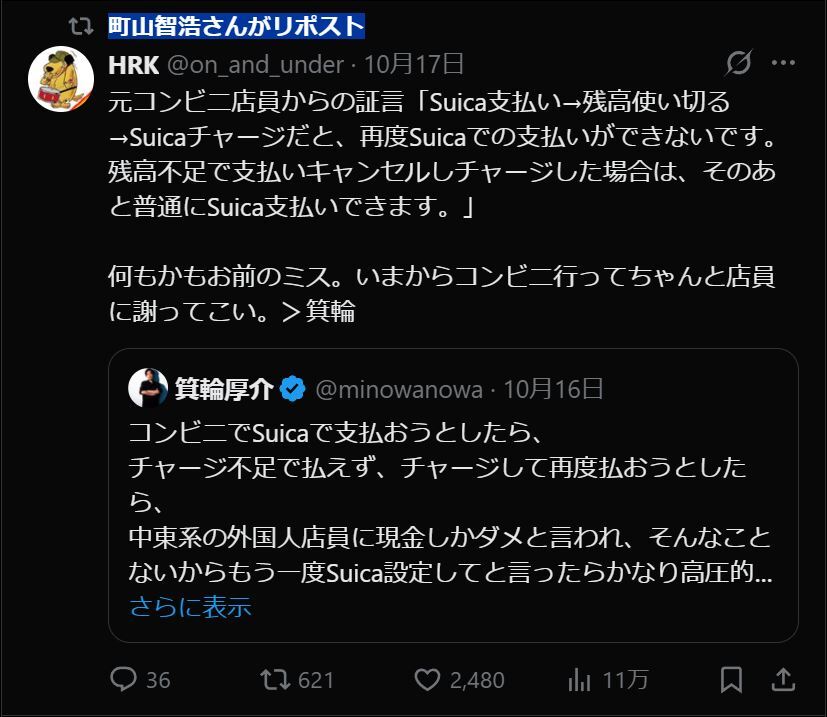Bookmark this post

(x=732, y=680)
